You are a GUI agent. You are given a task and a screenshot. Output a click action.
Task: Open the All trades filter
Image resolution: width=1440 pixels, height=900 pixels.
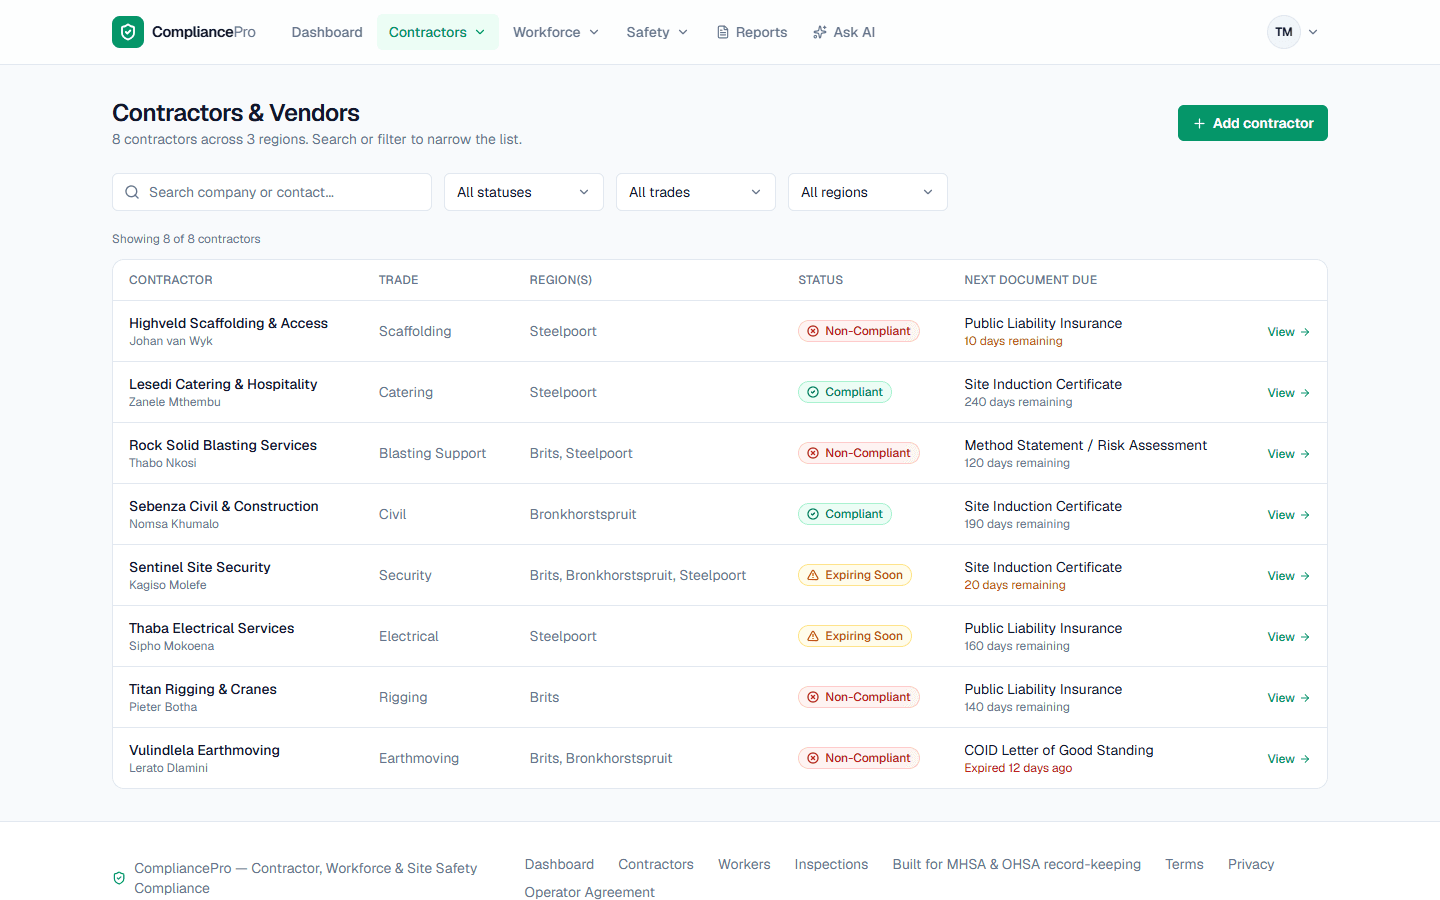click(x=696, y=192)
